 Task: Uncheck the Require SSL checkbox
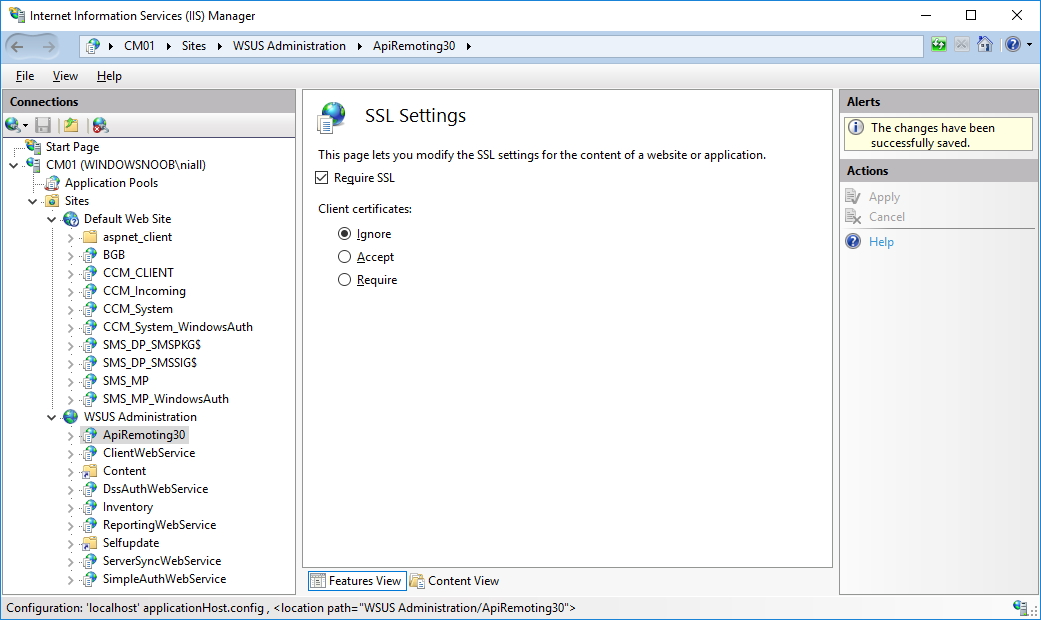(x=322, y=178)
